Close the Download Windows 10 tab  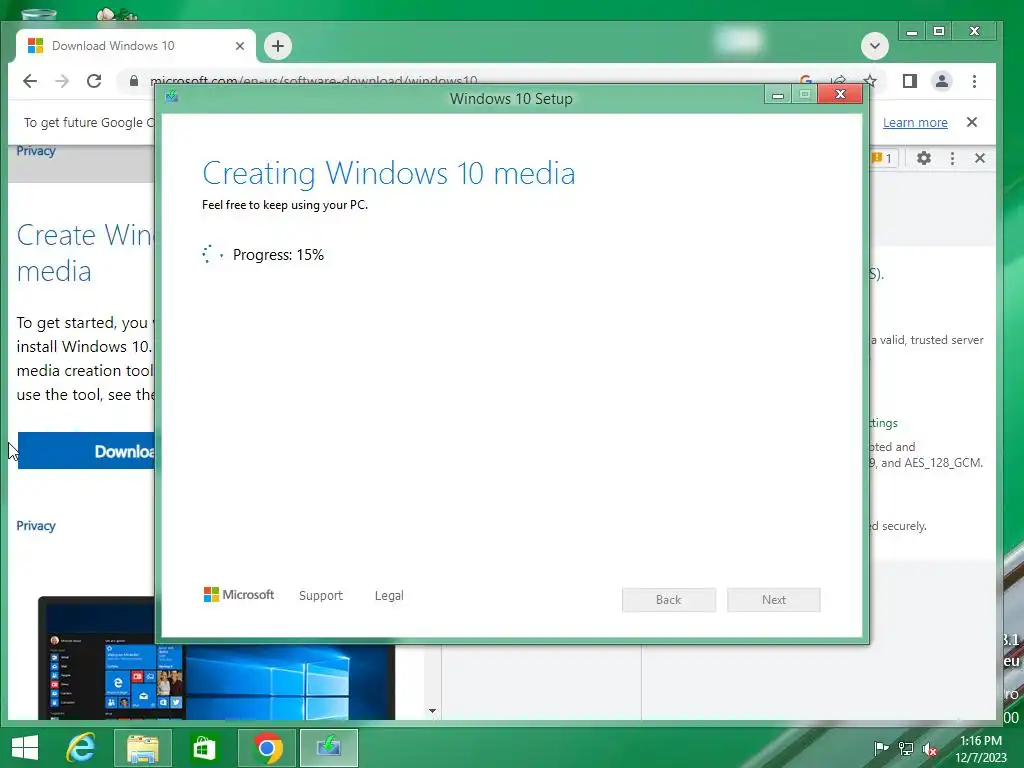click(x=240, y=46)
